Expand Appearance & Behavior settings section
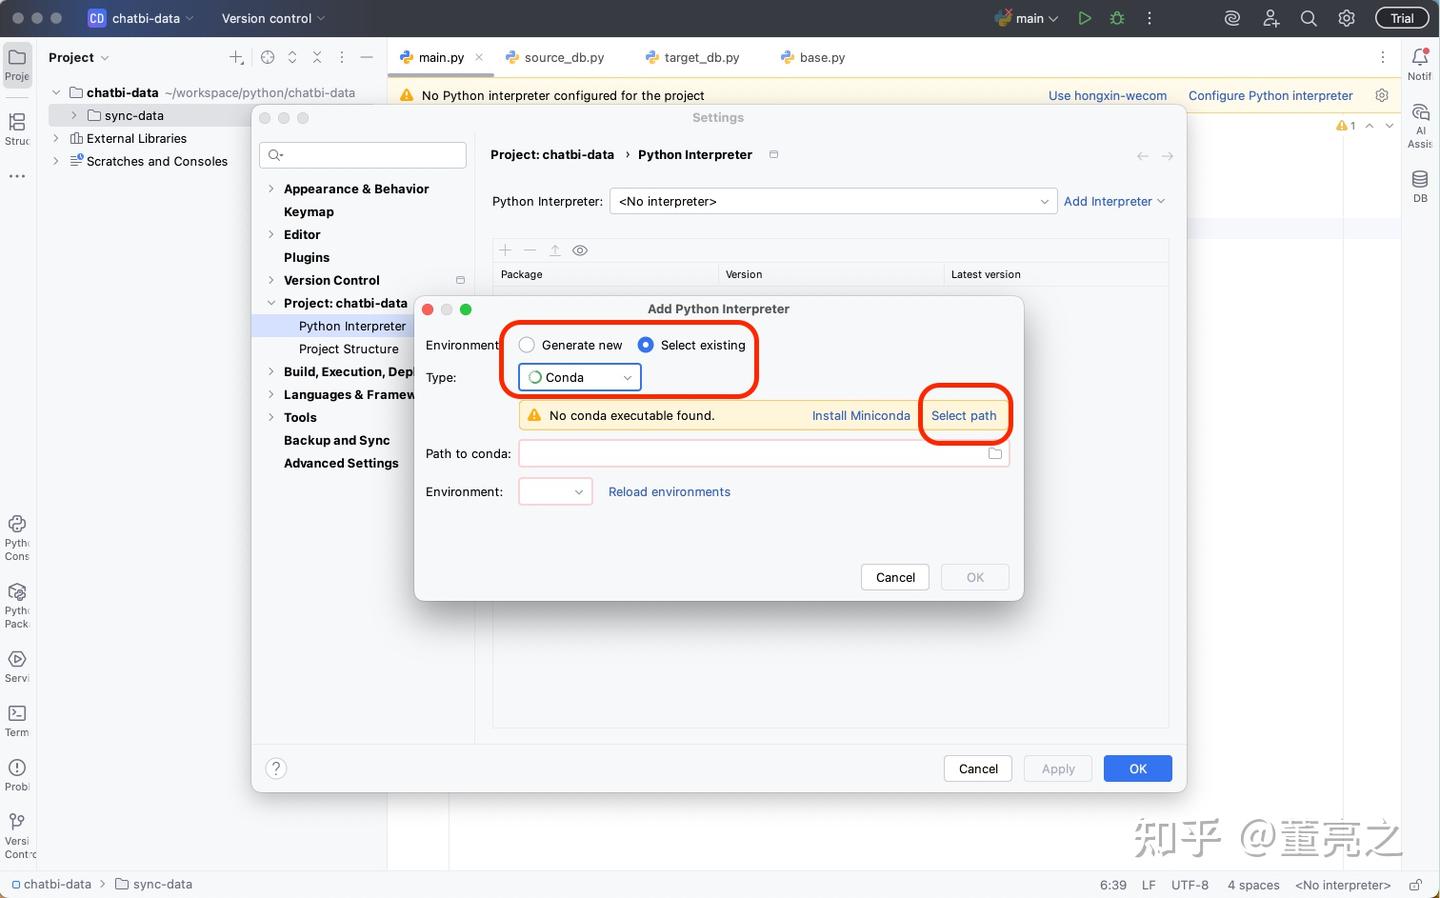 271,189
